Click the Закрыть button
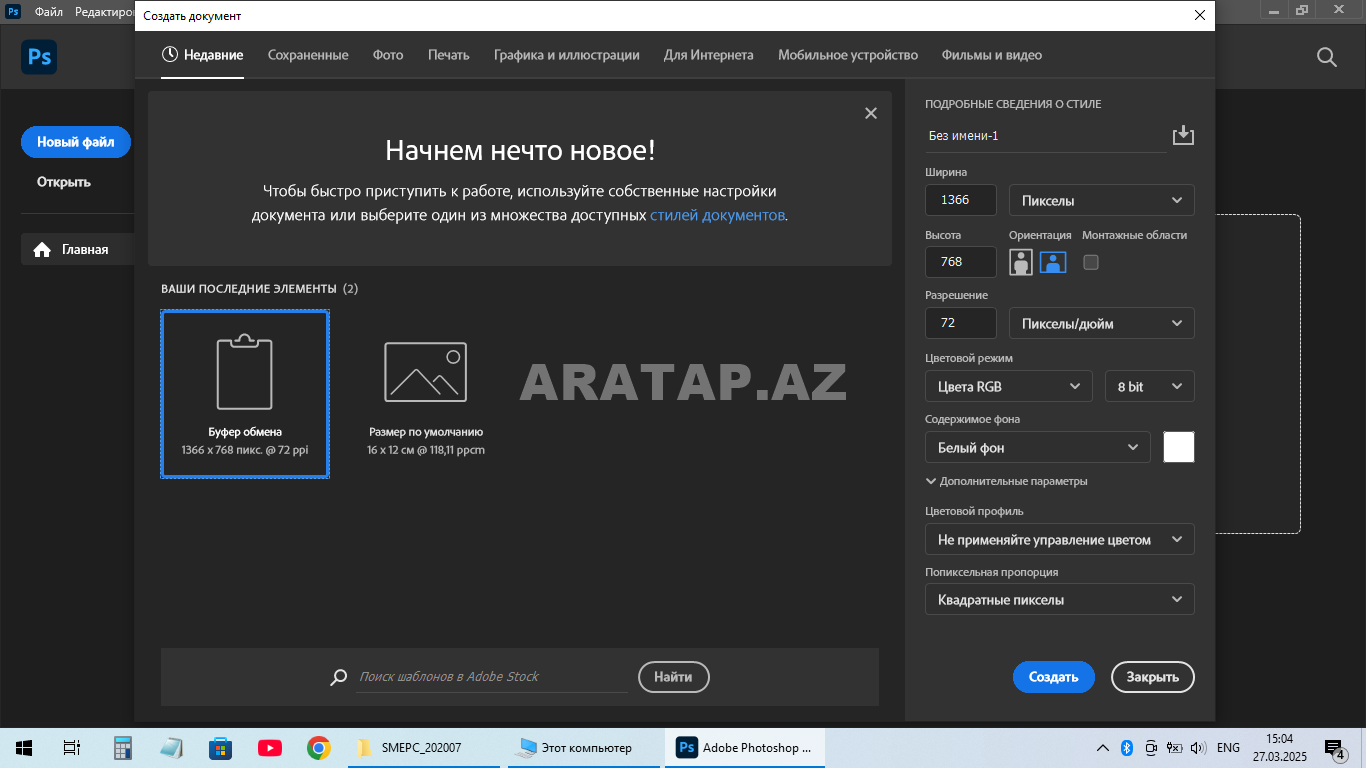1366x768 pixels. tap(1153, 677)
